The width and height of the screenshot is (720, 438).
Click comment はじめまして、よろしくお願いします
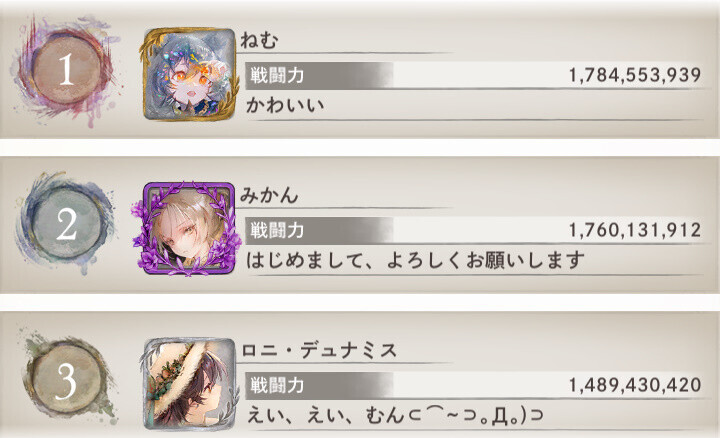pyautogui.click(x=416, y=260)
